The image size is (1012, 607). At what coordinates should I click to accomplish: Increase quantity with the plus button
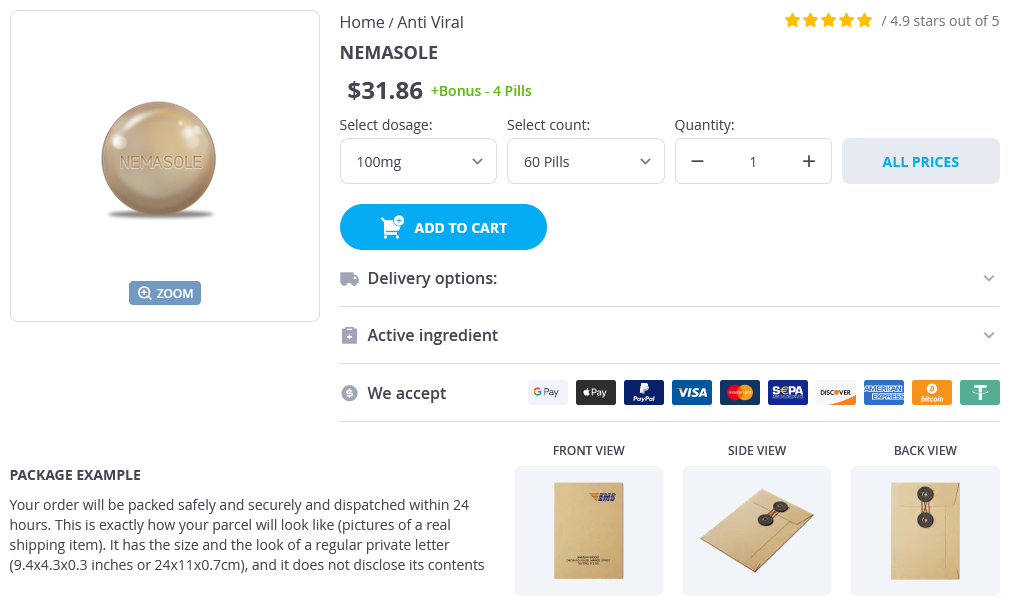point(809,162)
